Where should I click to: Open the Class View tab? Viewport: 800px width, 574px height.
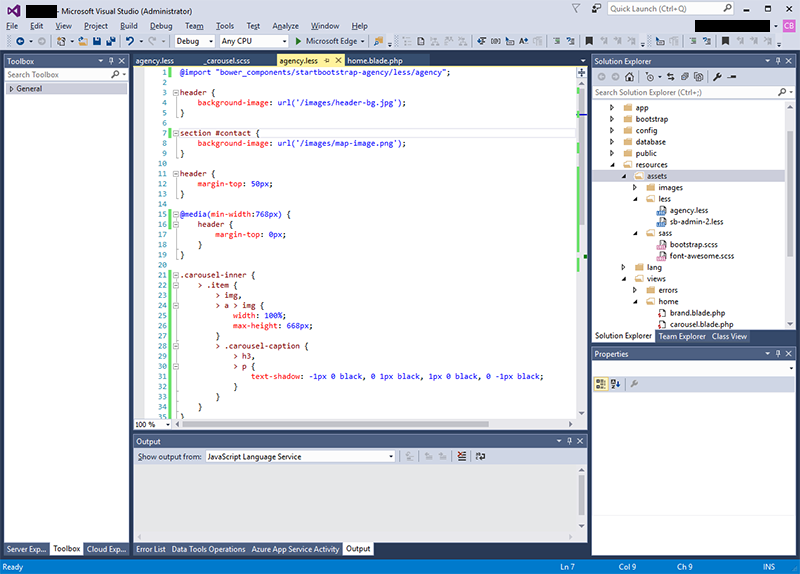(729, 336)
